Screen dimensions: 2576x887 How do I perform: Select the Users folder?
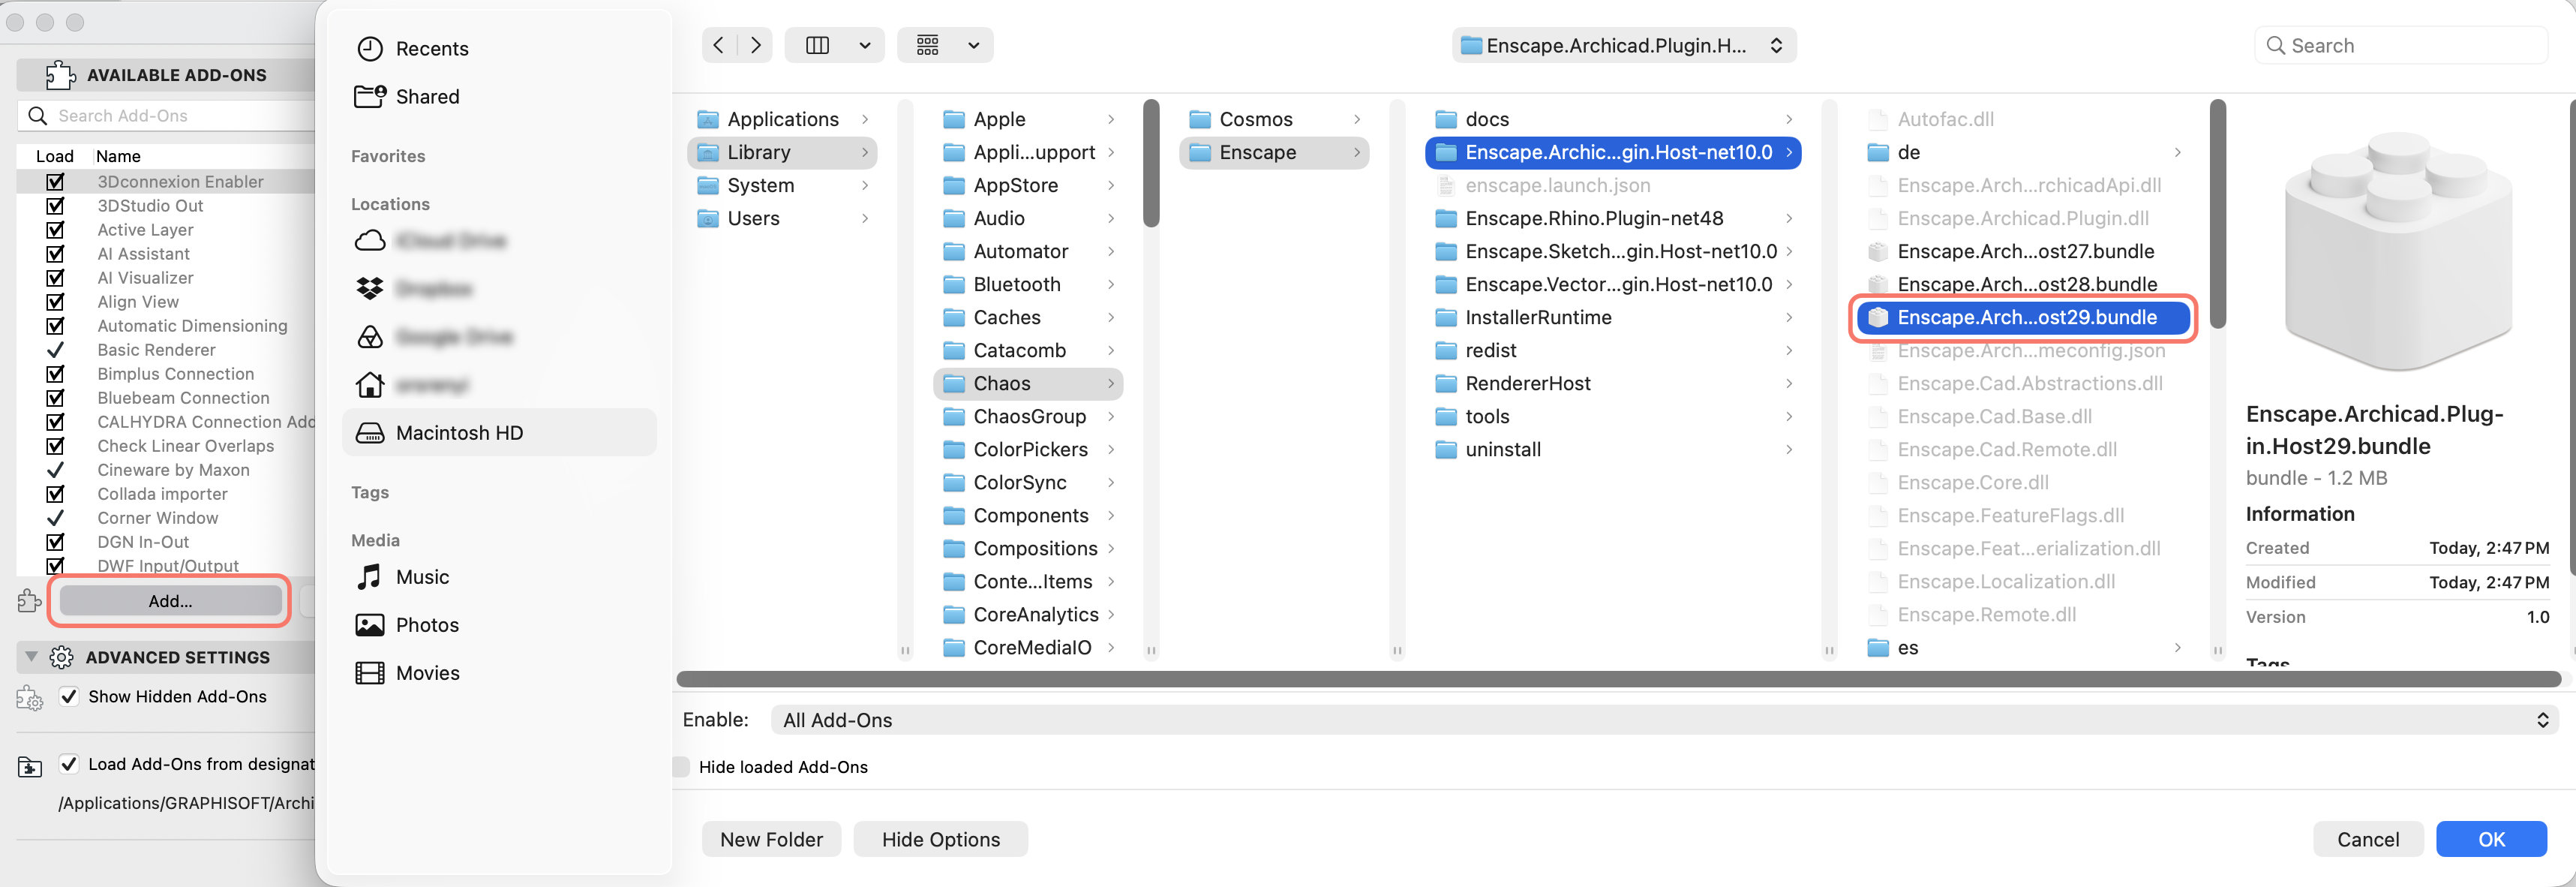[x=782, y=218]
